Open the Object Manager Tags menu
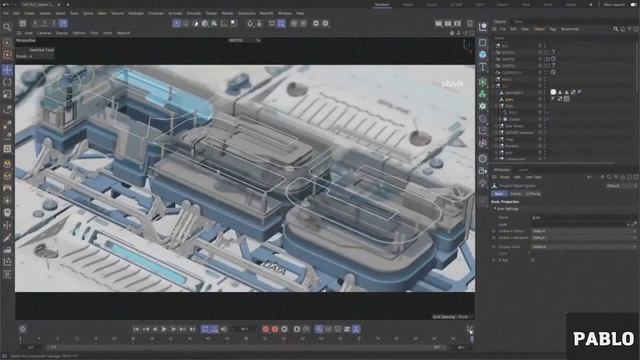Viewport: 640px width, 360px height. (553, 29)
